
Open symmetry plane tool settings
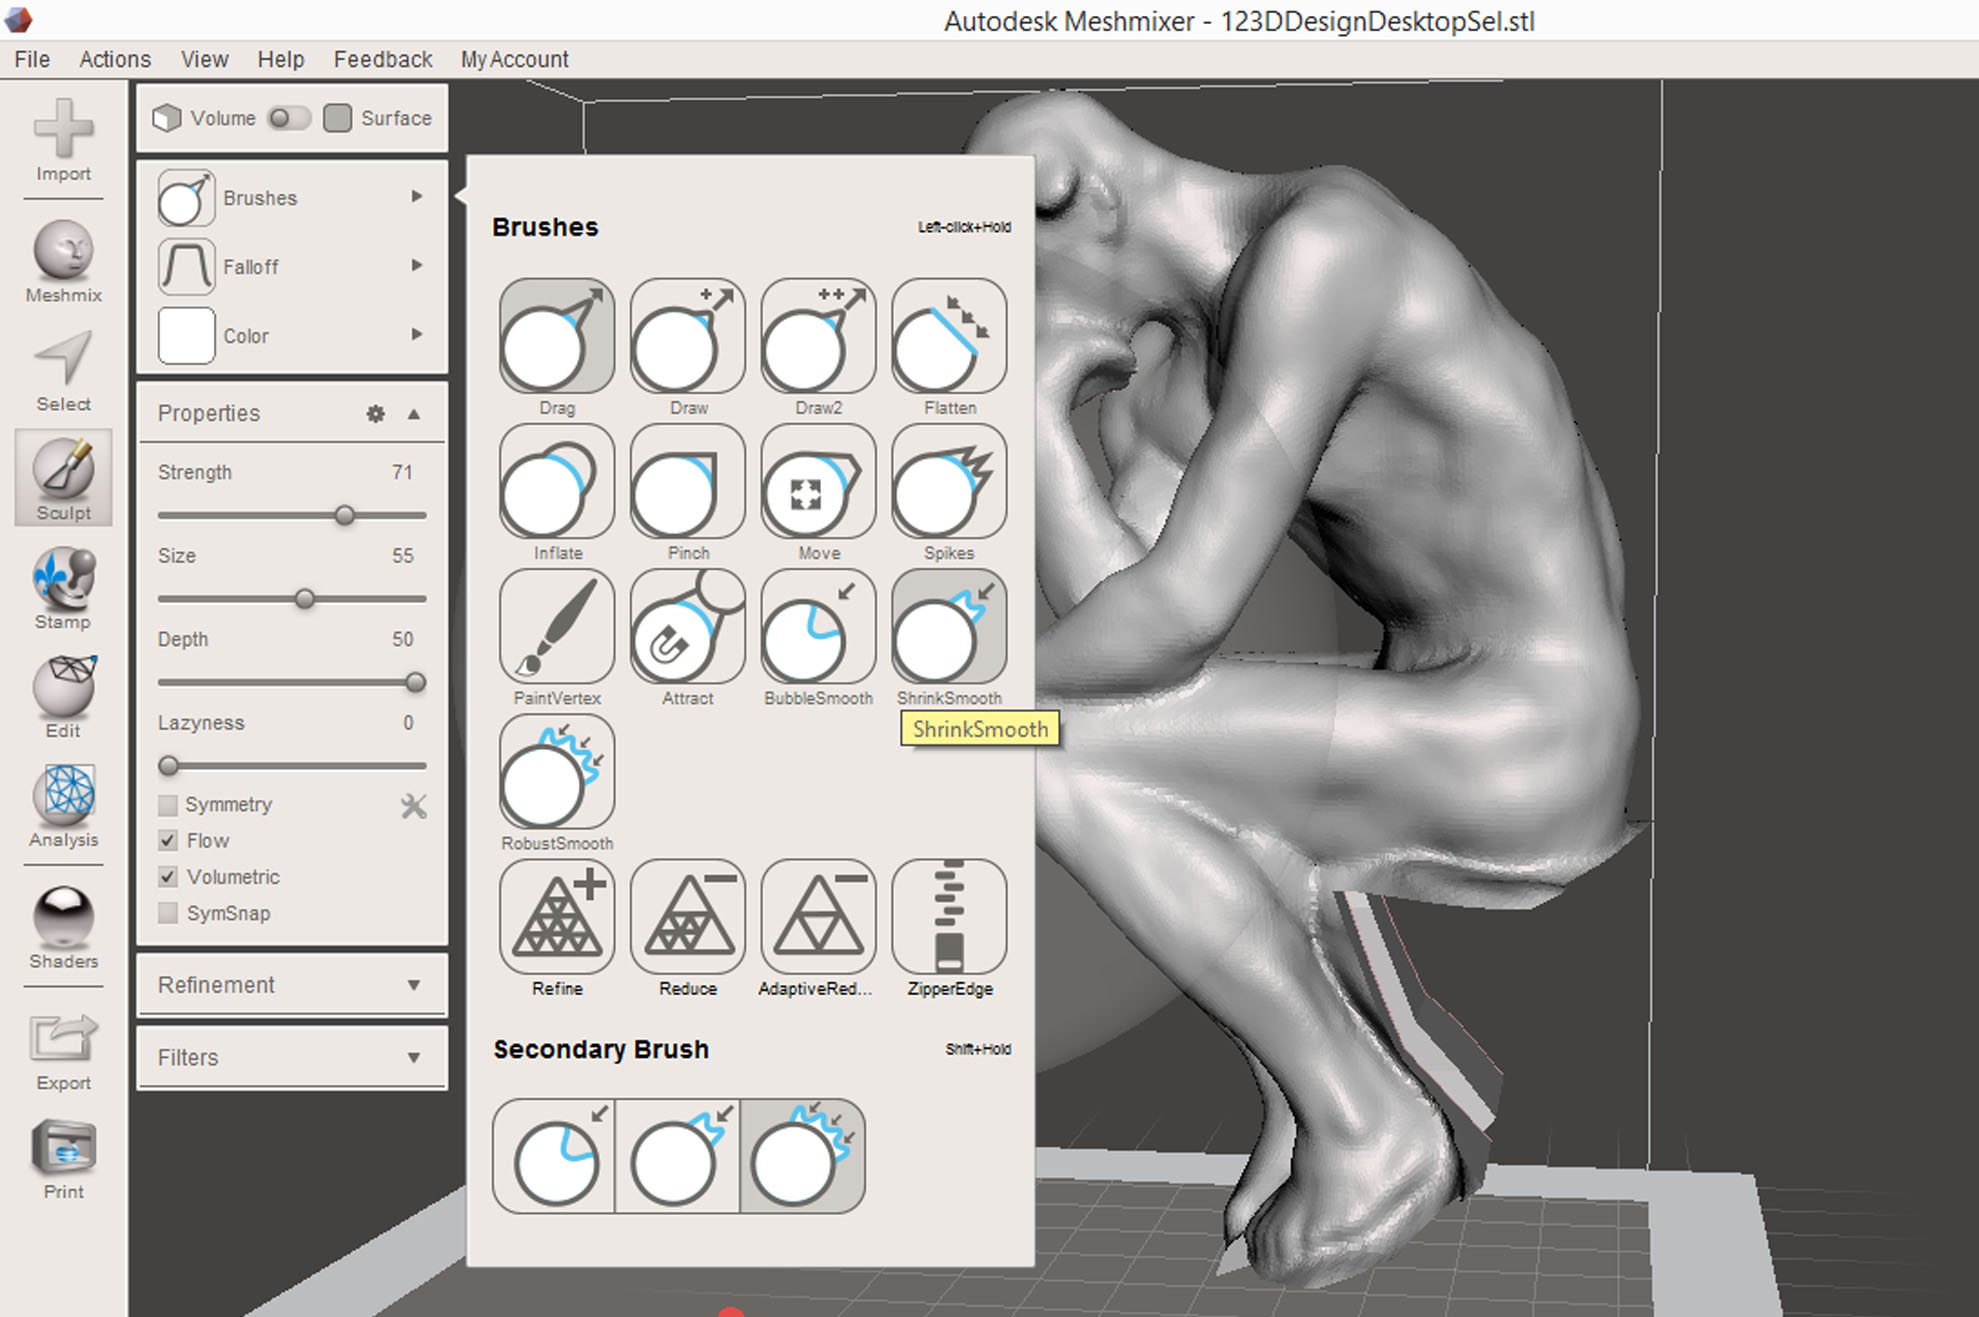coord(413,805)
